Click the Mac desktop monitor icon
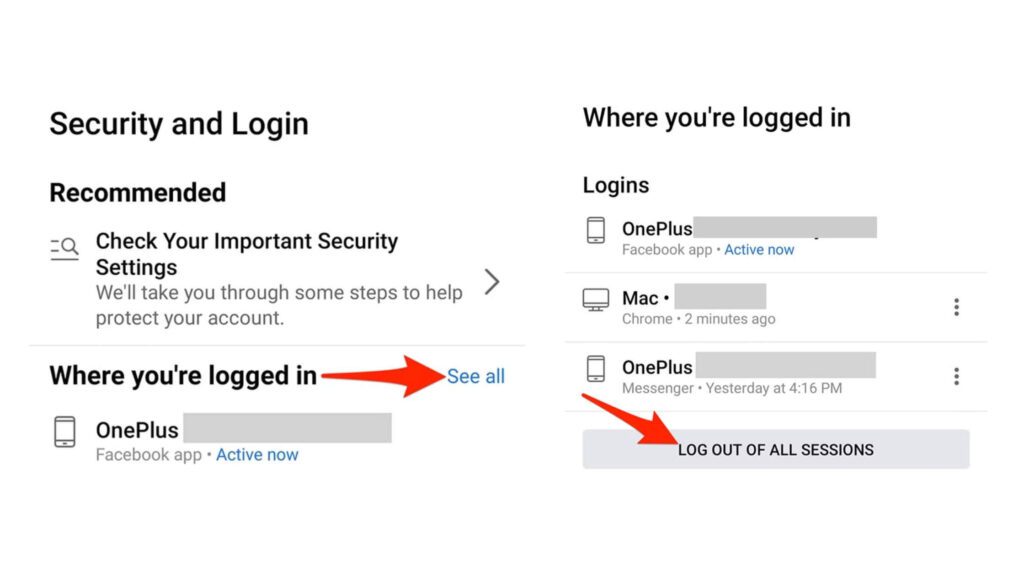1024x576 pixels. (597, 300)
